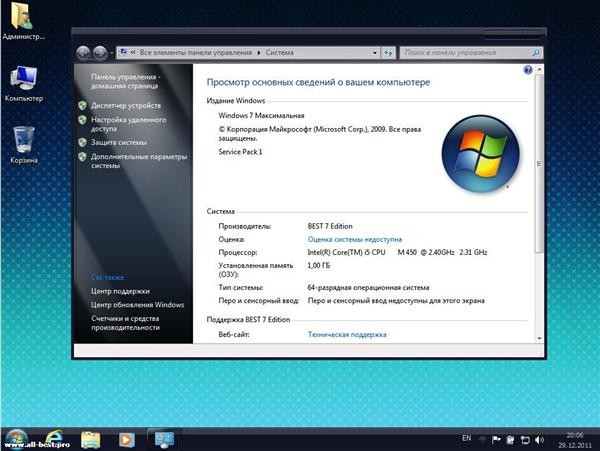Image resolution: width=600 pixels, height=451 pixels.
Task: Refresh the address bar view
Action: [x=388, y=53]
